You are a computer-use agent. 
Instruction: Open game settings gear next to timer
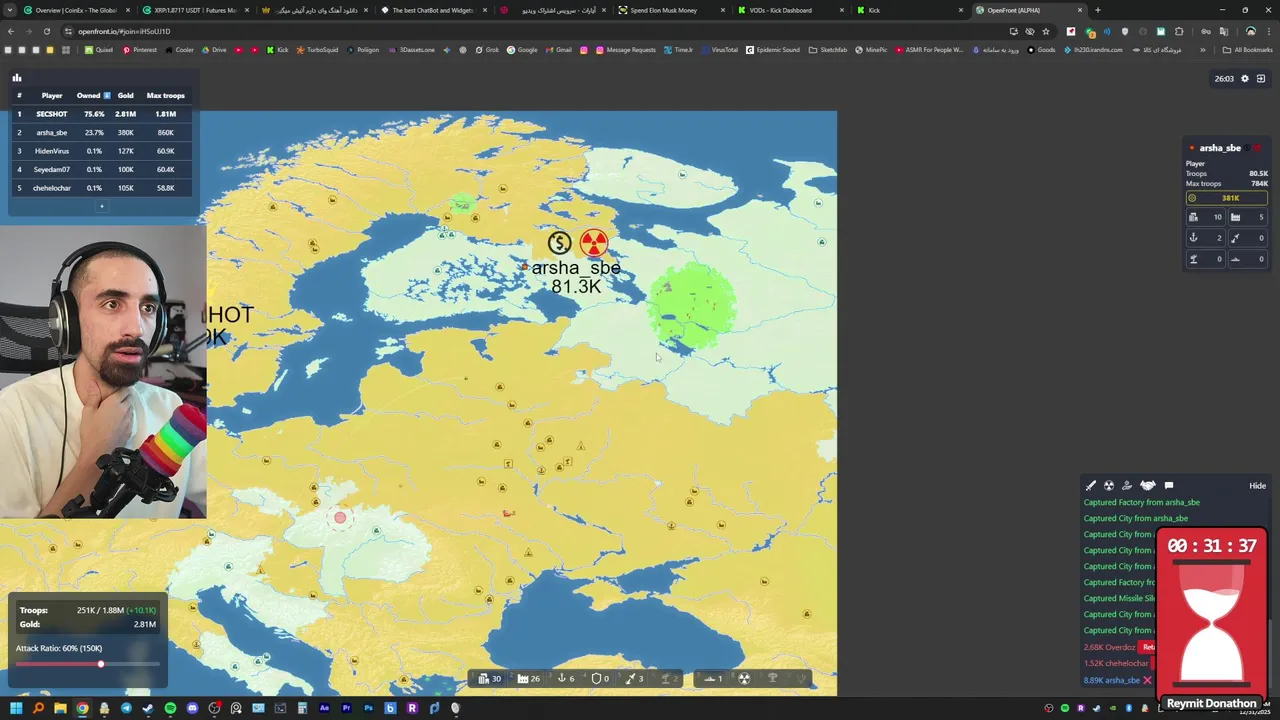(x=1245, y=79)
